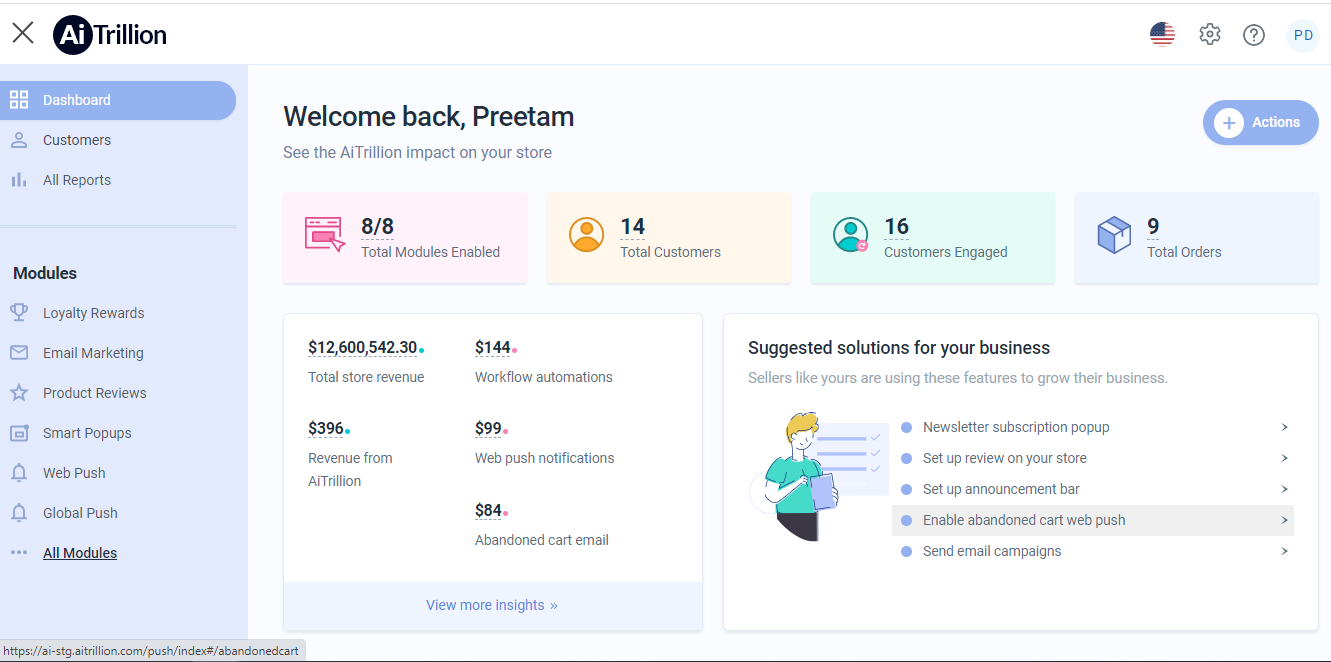Viewport: 1331px width, 662px height.
Task: Click the Product Reviews star icon
Action: coord(19,393)
